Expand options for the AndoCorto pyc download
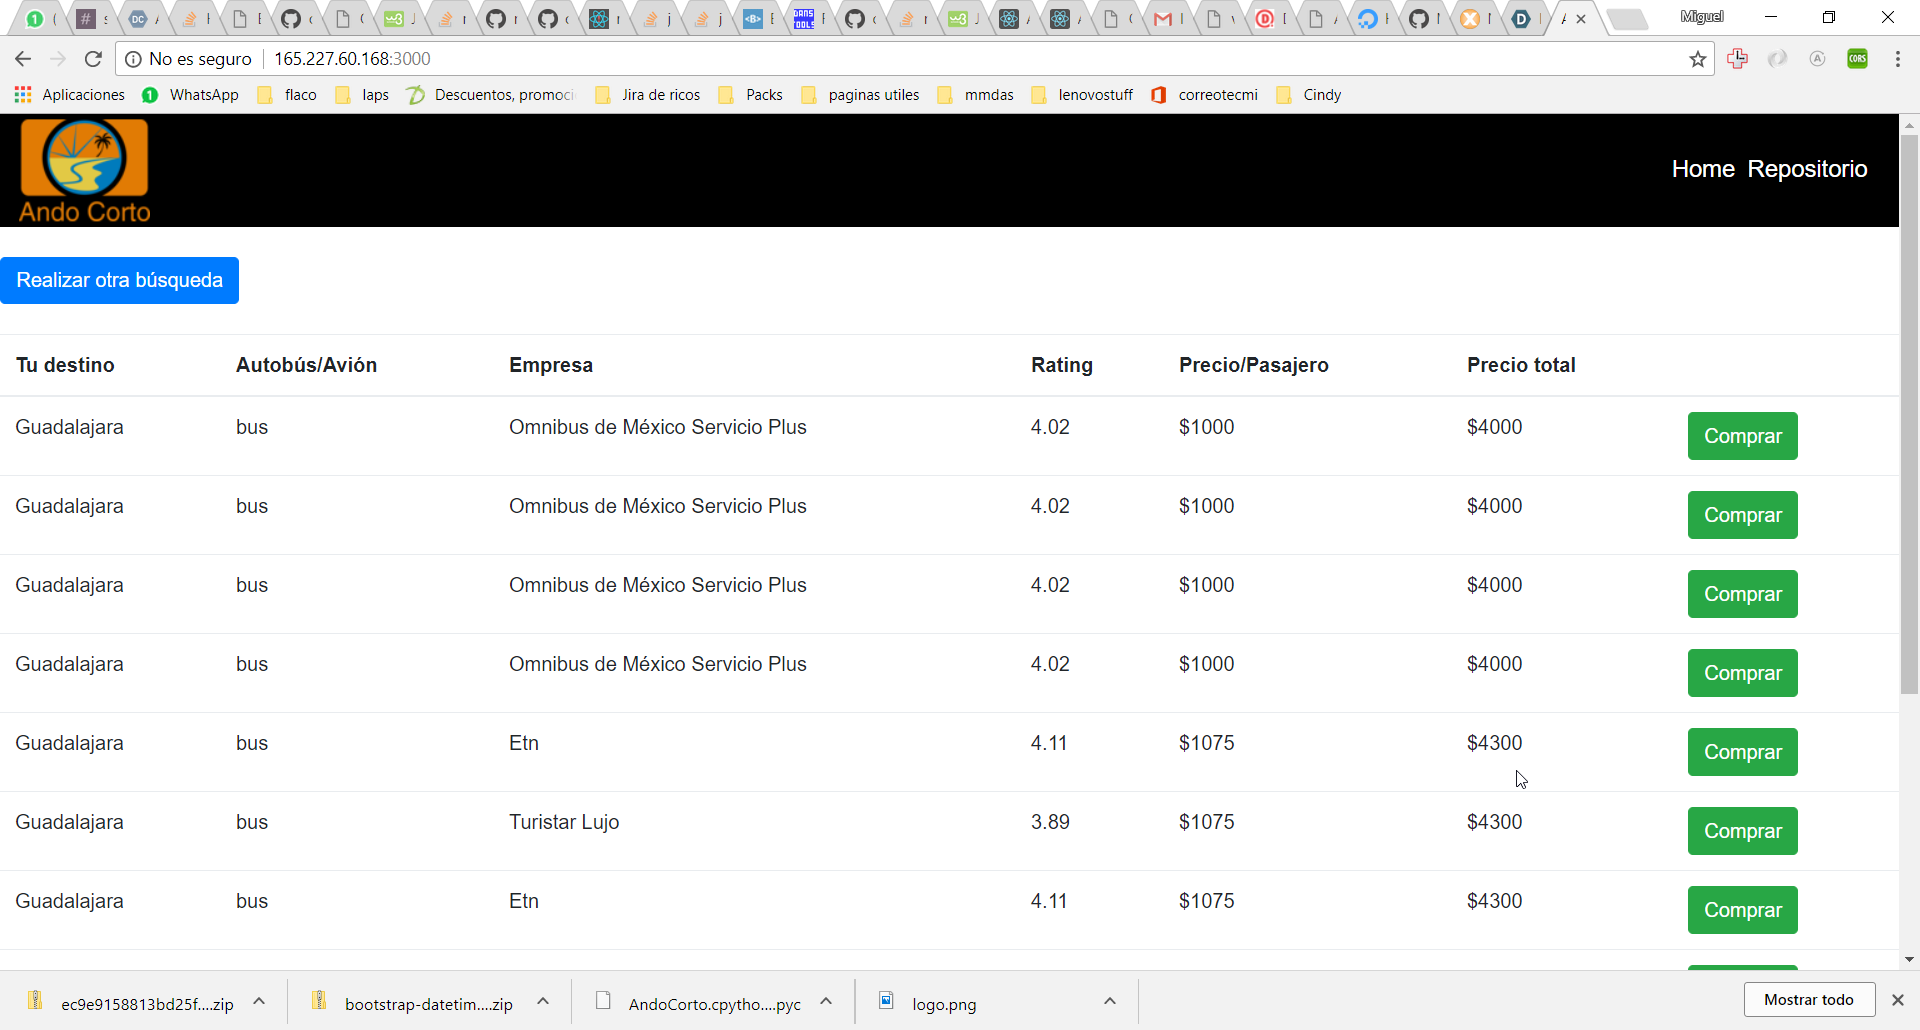The height and width of the screenshot is (1030, 1920). pyautogui.click(x=826, y=1001)
